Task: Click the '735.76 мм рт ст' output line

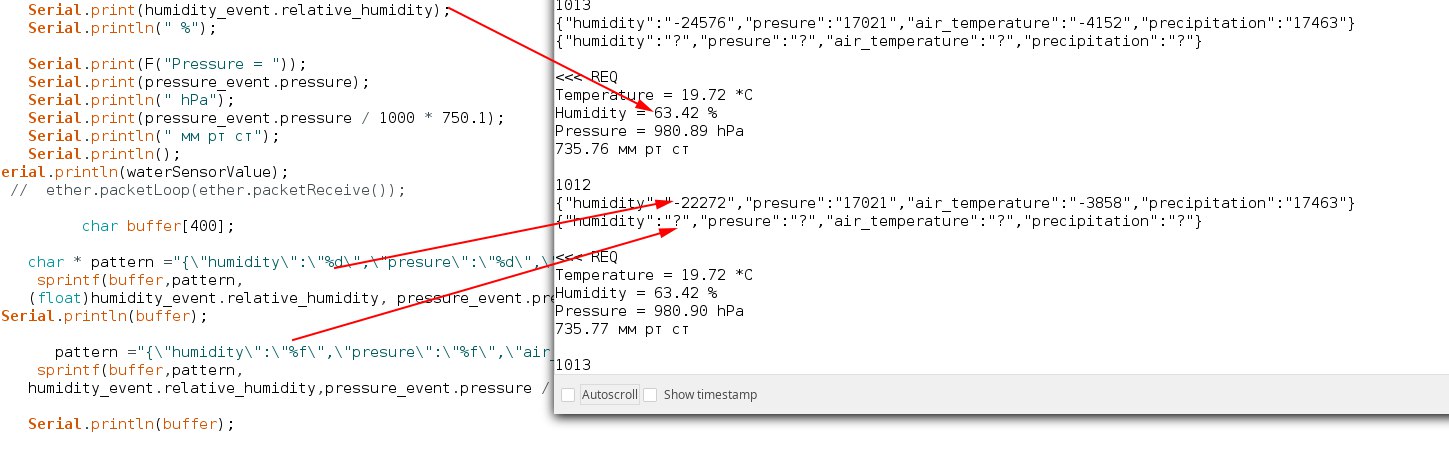Action: (x=622, y=149)
